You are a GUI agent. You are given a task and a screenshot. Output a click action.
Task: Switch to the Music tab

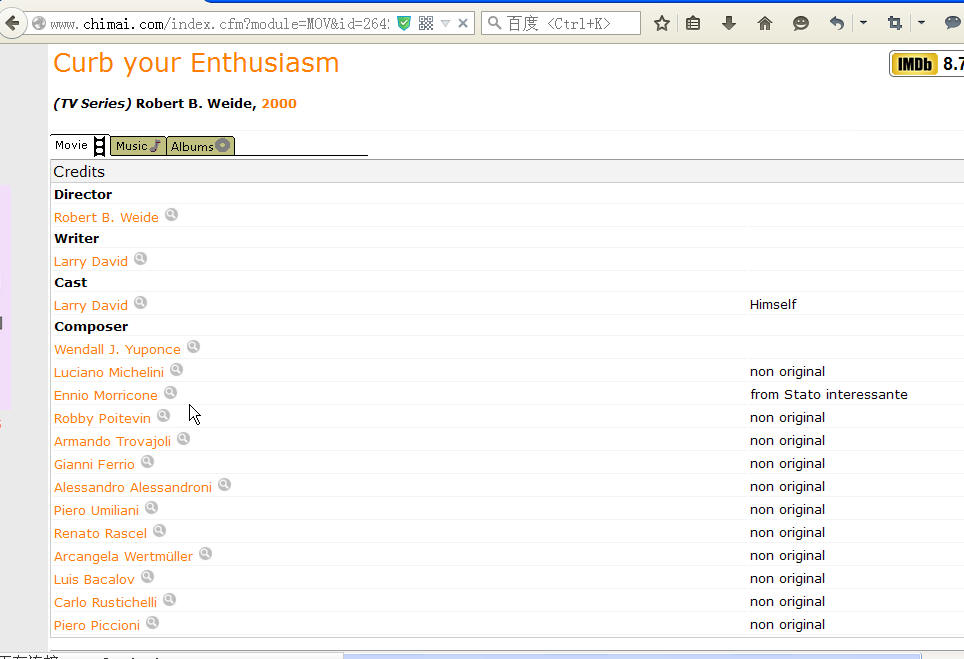click(138, 146)
